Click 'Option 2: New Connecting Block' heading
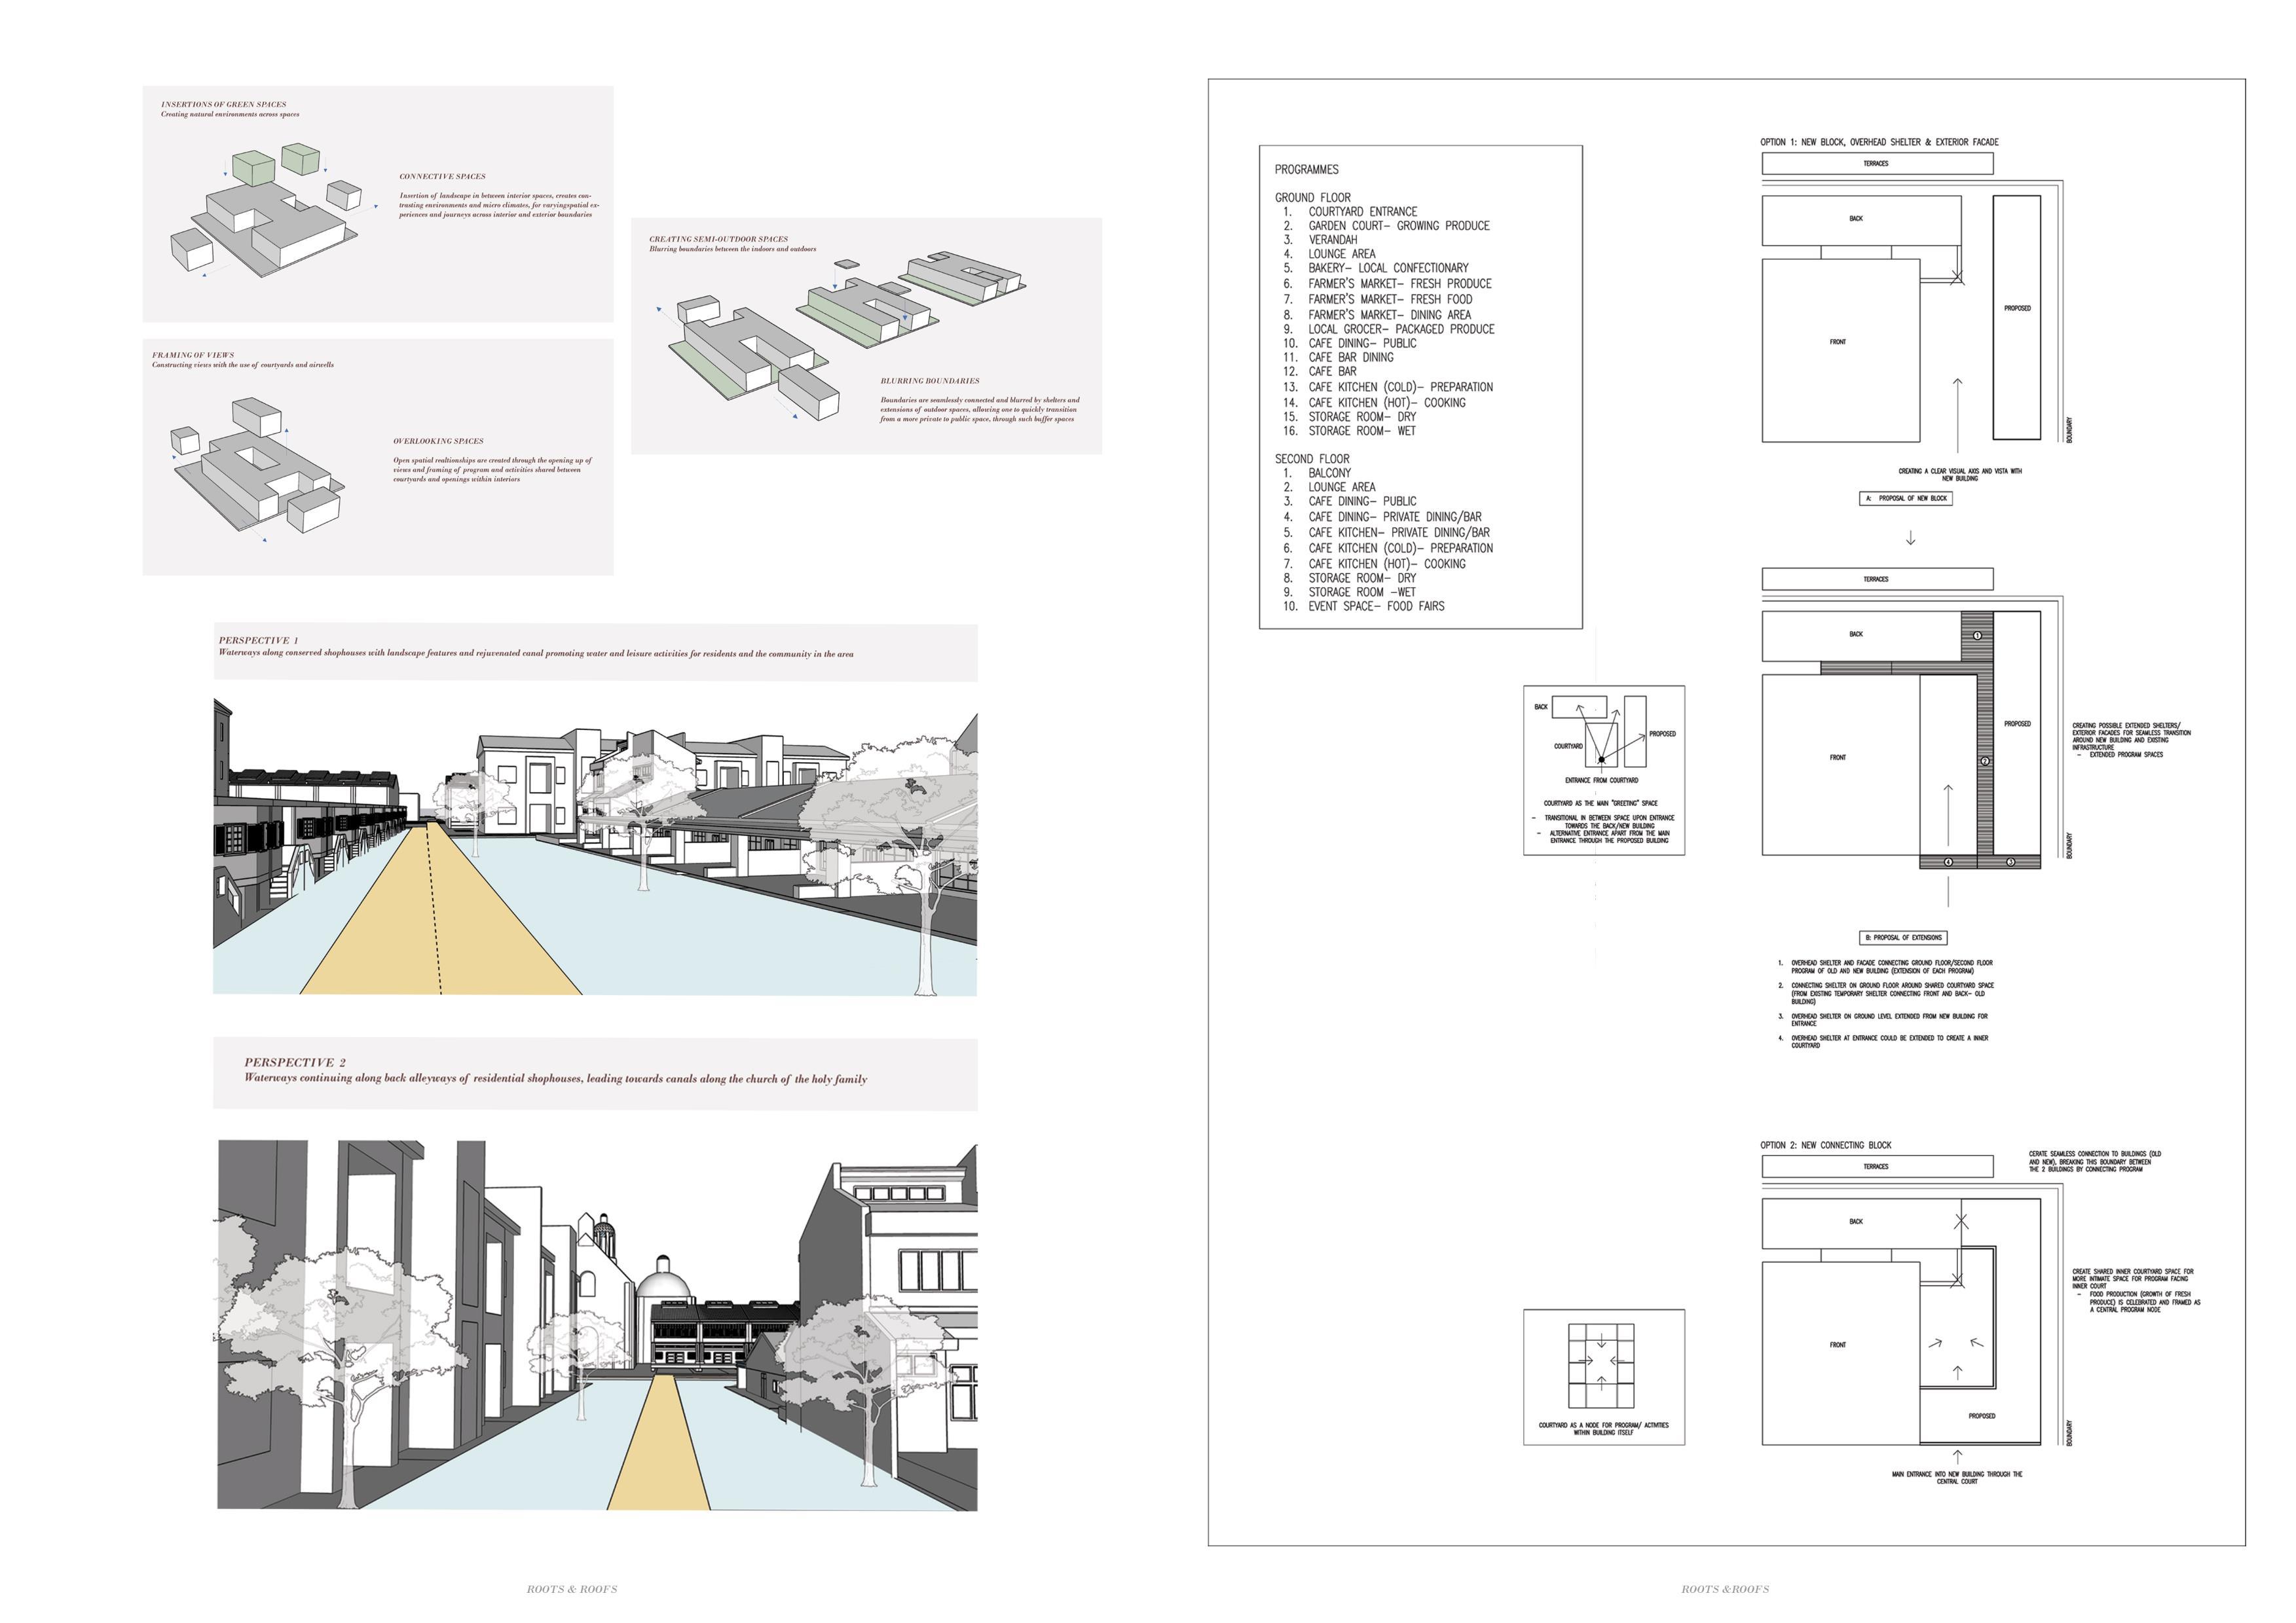Viewport: 2296px width, 1623px height. (x=1825, y=1145)
